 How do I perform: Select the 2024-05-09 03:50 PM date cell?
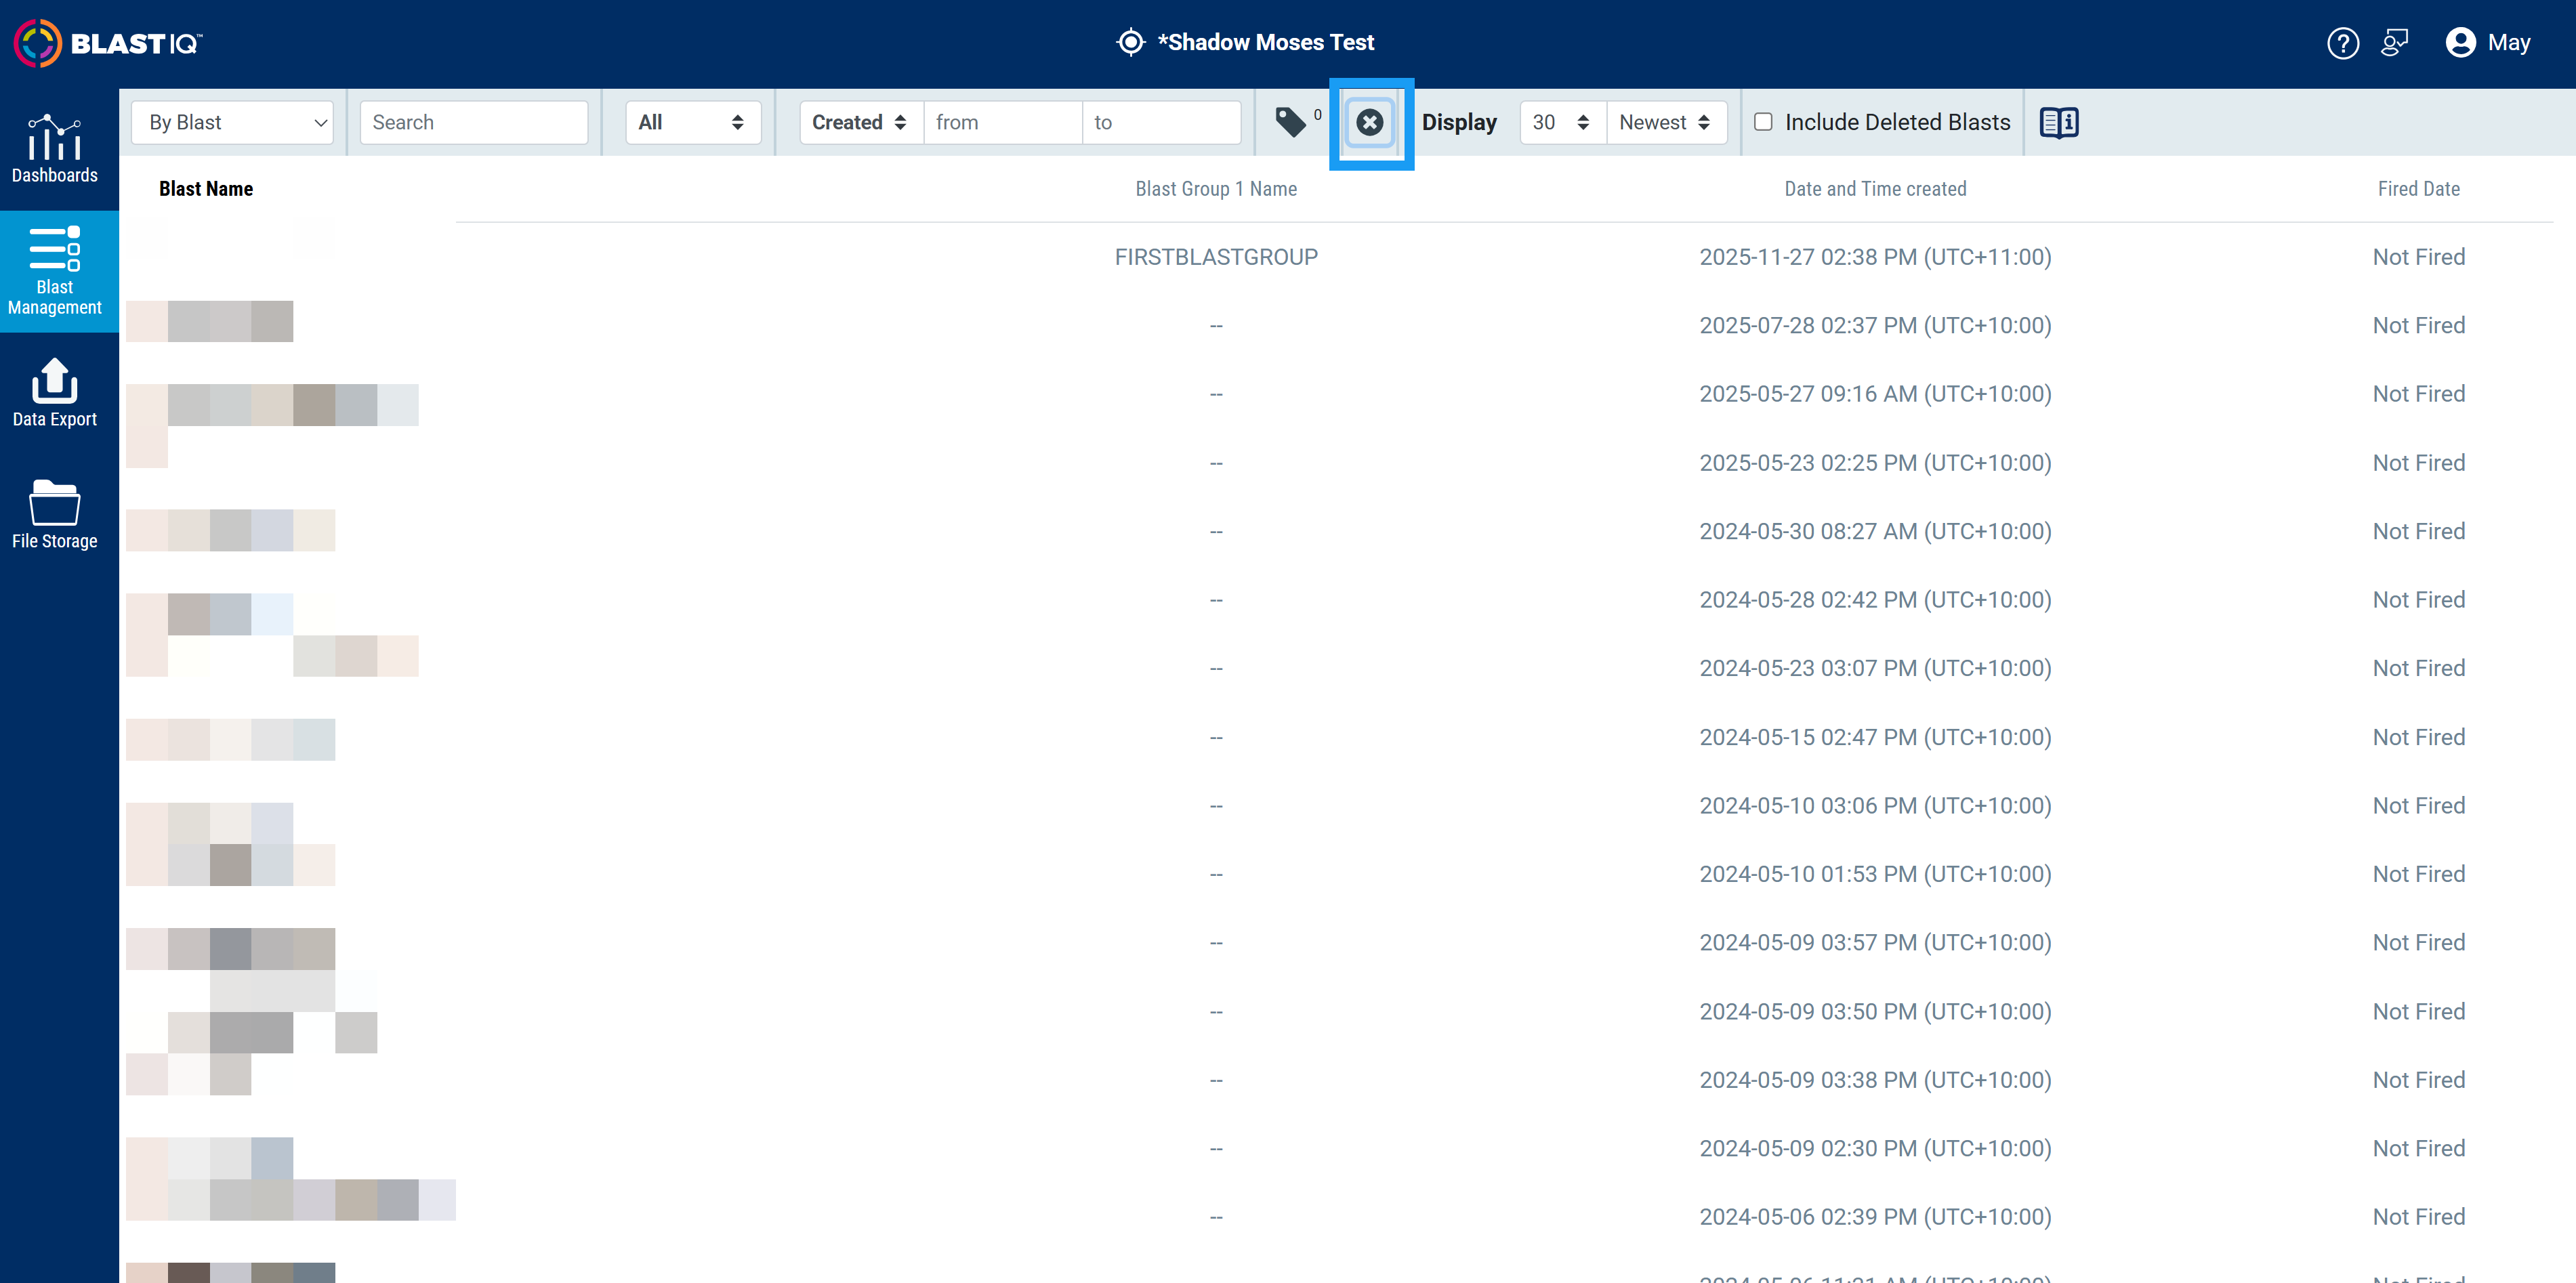[1875, 1012]
